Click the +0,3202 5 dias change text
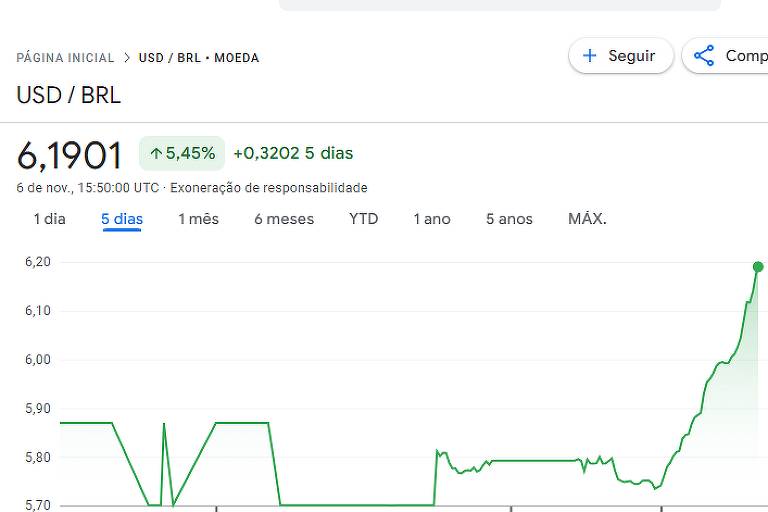This screenshot has height=512, width=768. click(x=293, y=153)
